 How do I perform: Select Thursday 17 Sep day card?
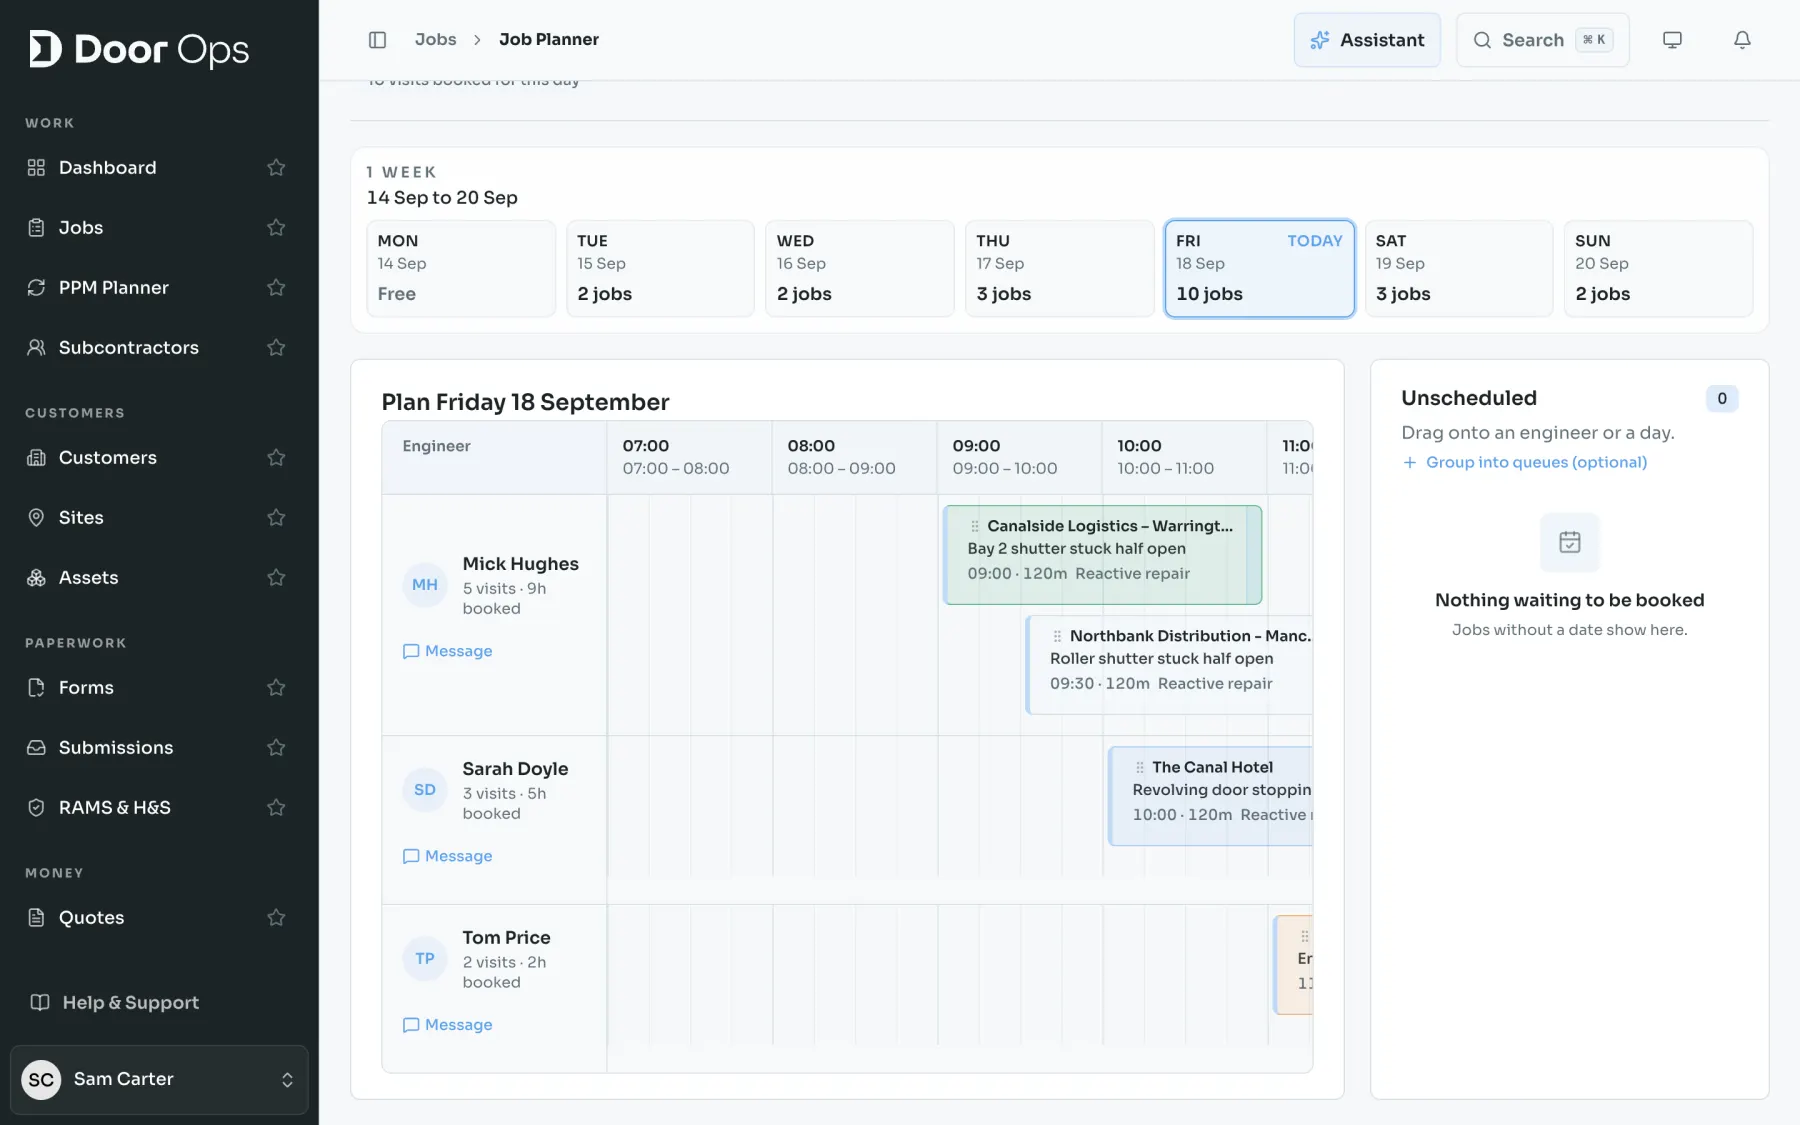click(1059, 268)
